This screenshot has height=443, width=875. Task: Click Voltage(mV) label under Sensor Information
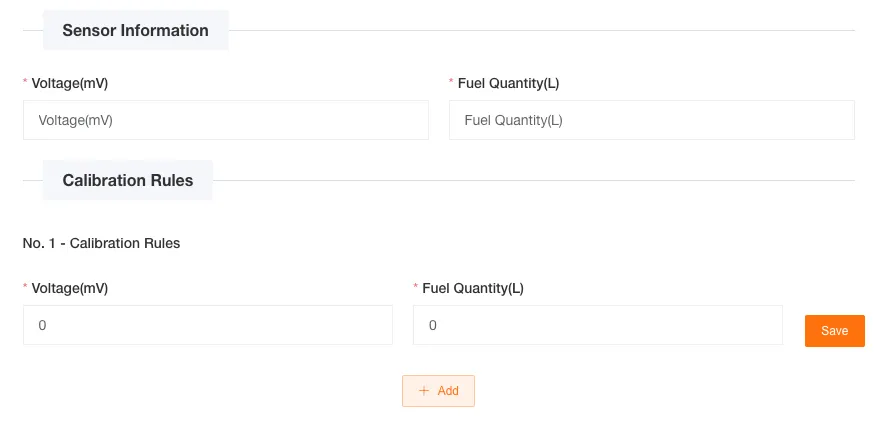click(70, 84)
